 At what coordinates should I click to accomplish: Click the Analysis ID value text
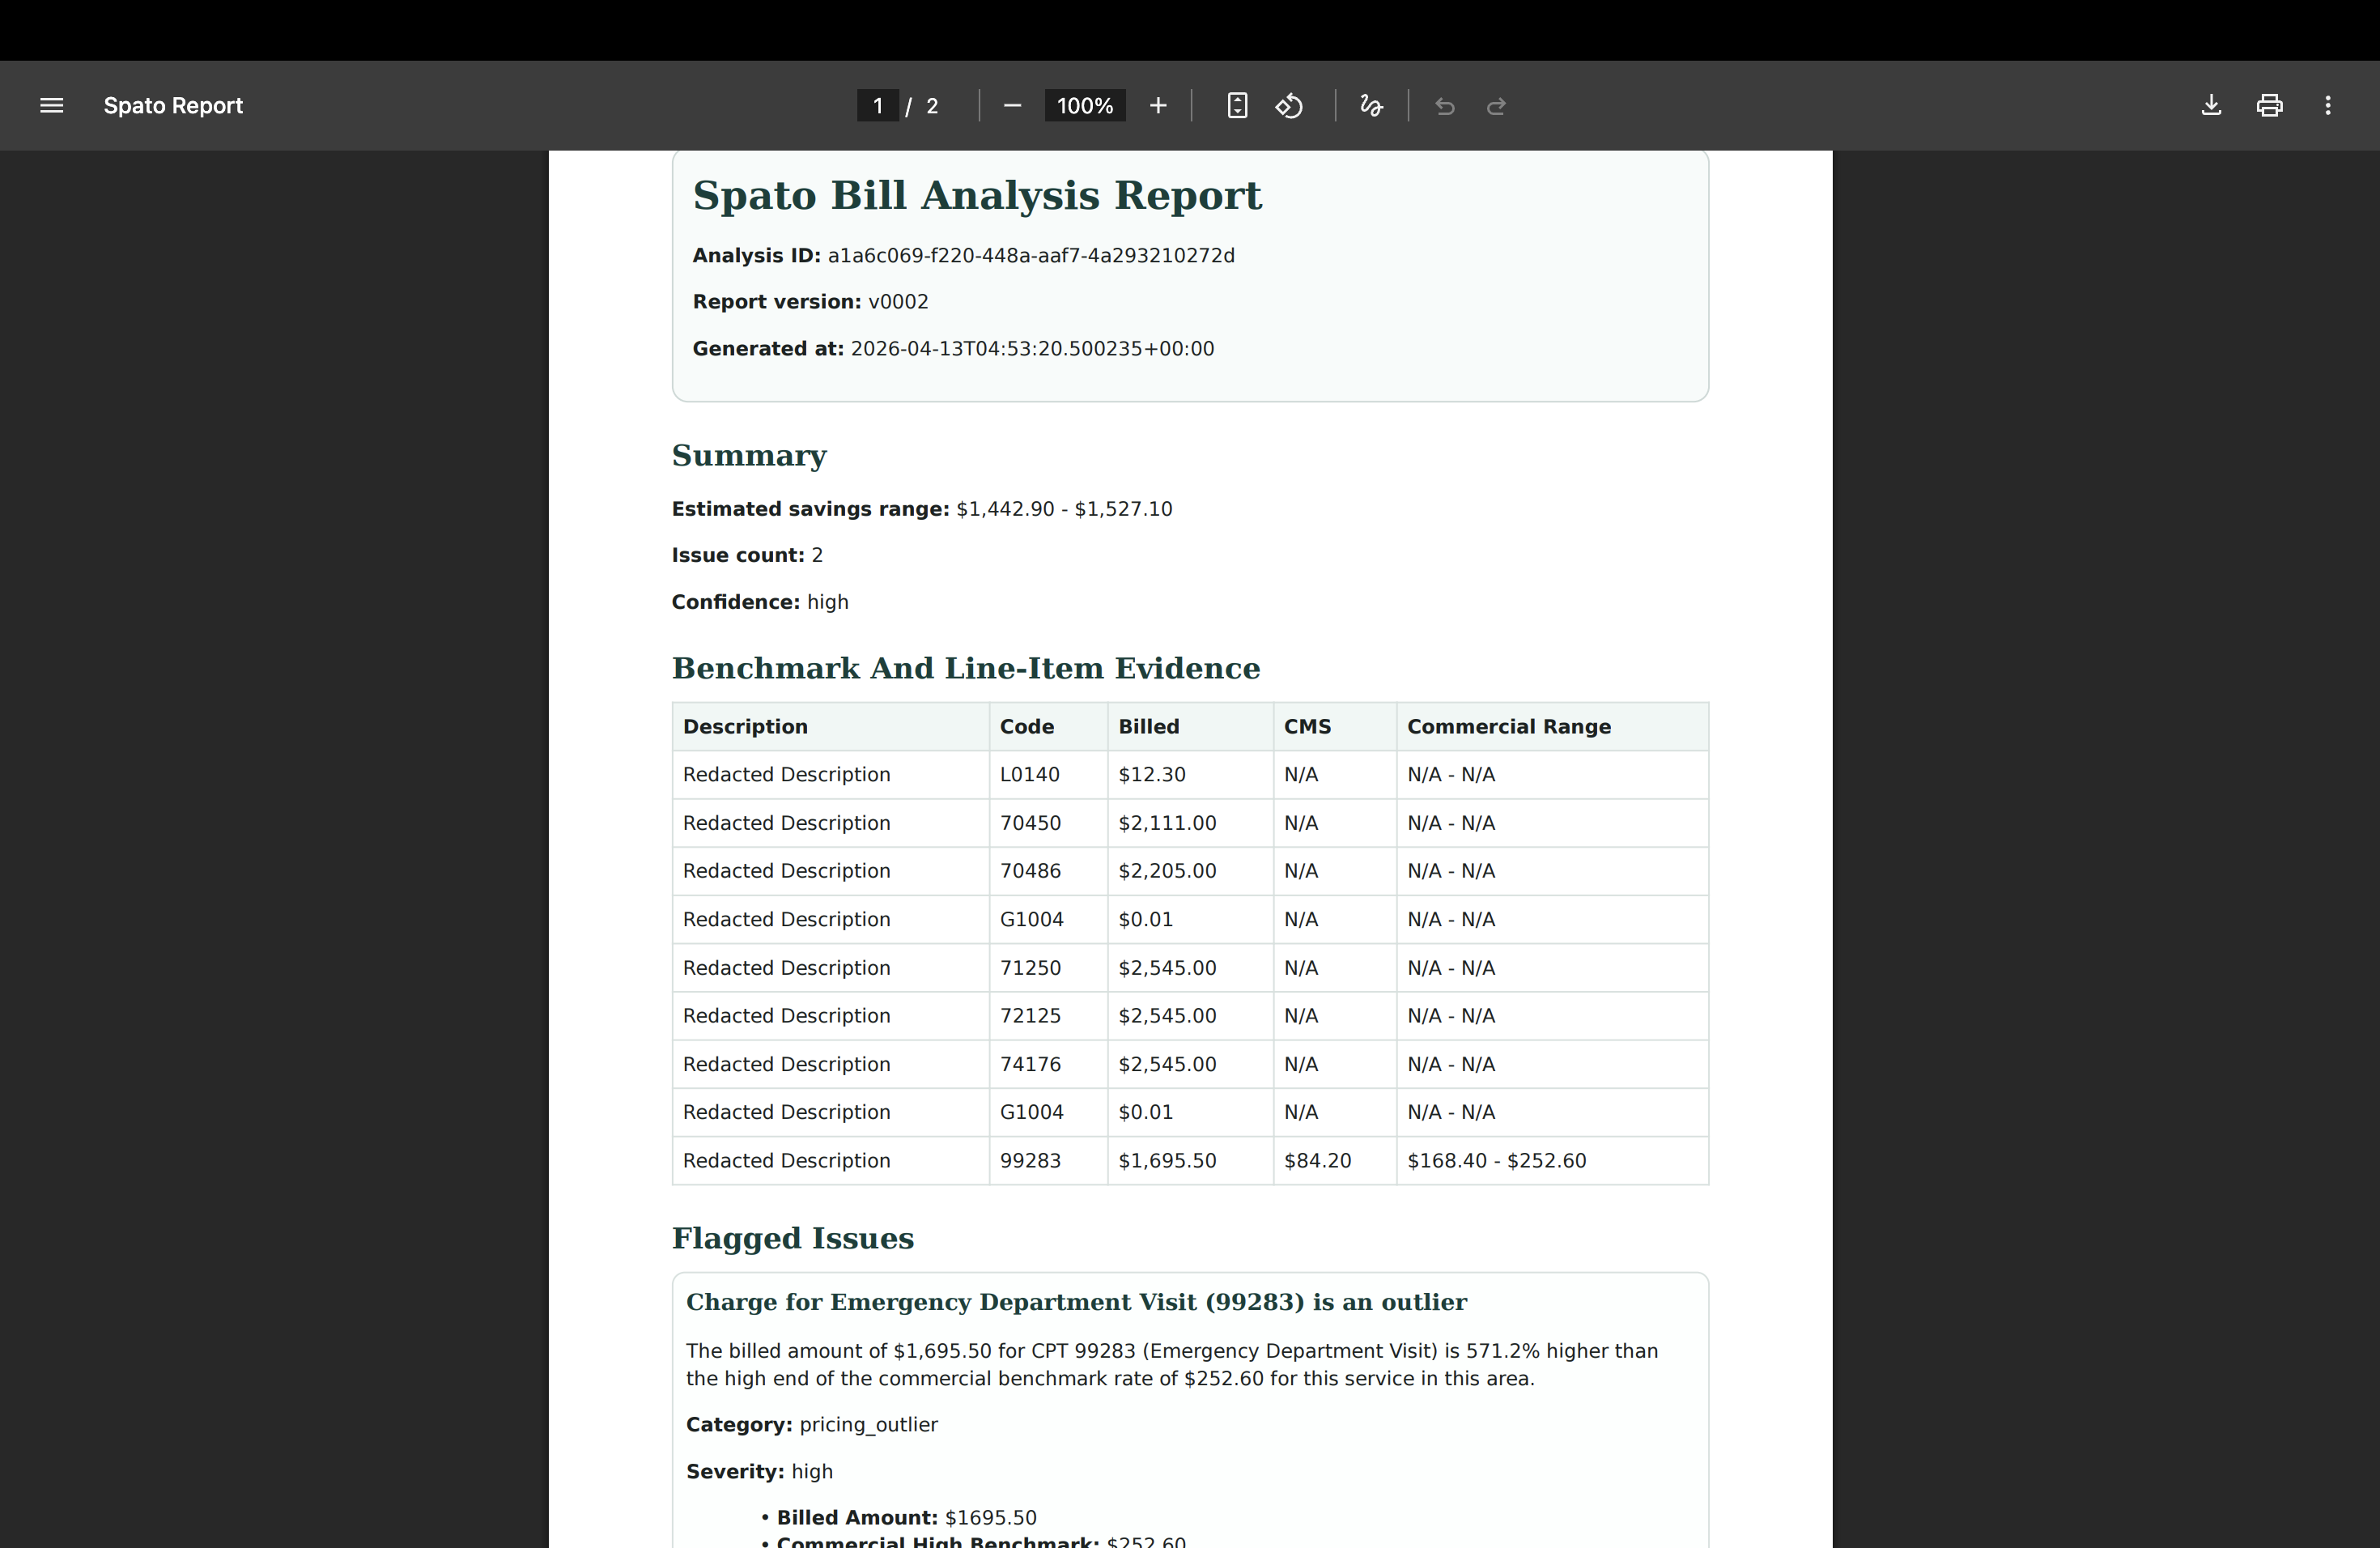[x=1030, y=256]
